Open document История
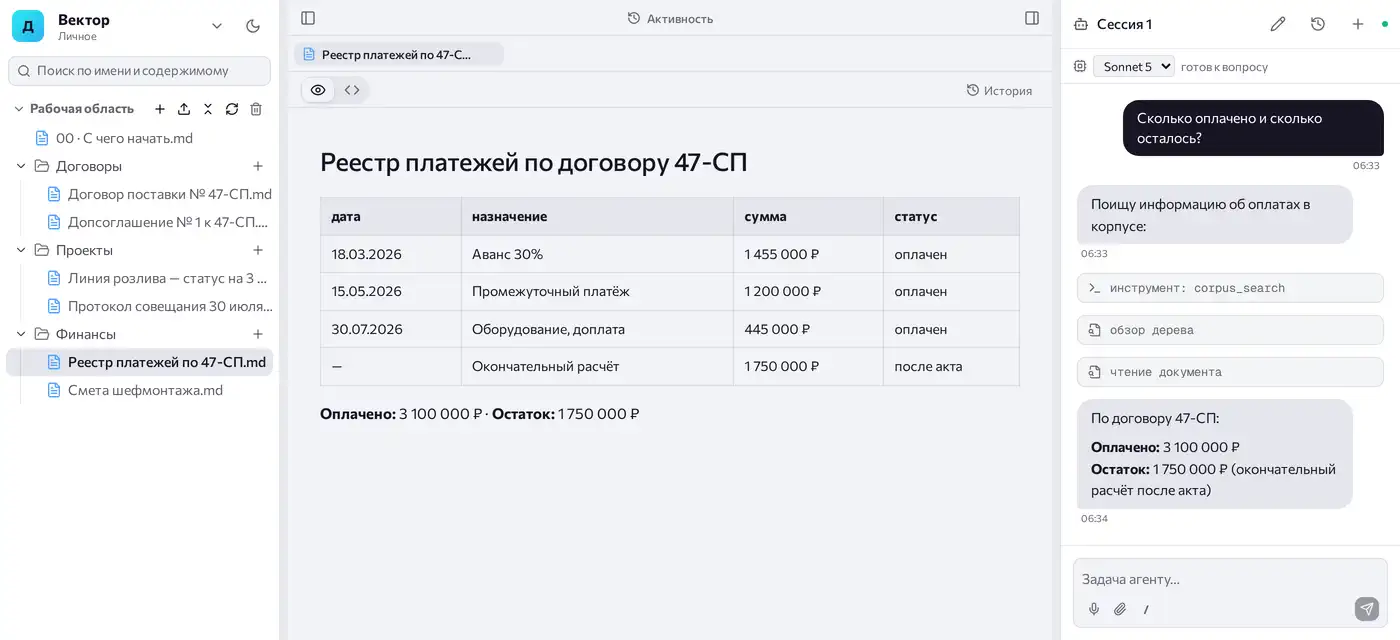 (x=999, y=90)
